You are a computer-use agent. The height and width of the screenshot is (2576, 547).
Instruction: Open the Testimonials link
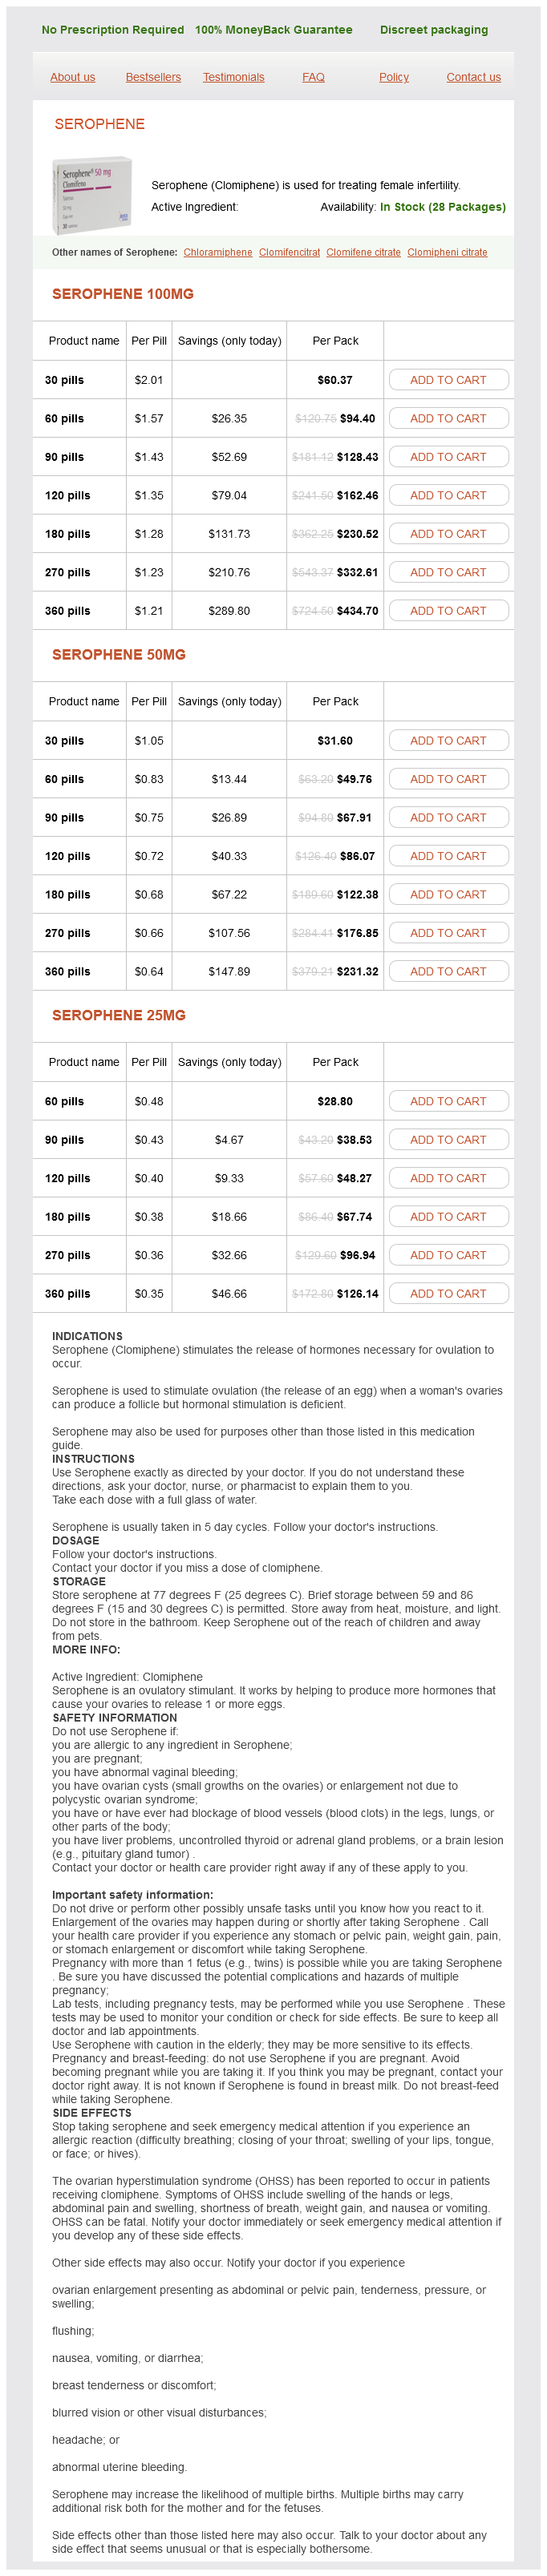point(233,77)
